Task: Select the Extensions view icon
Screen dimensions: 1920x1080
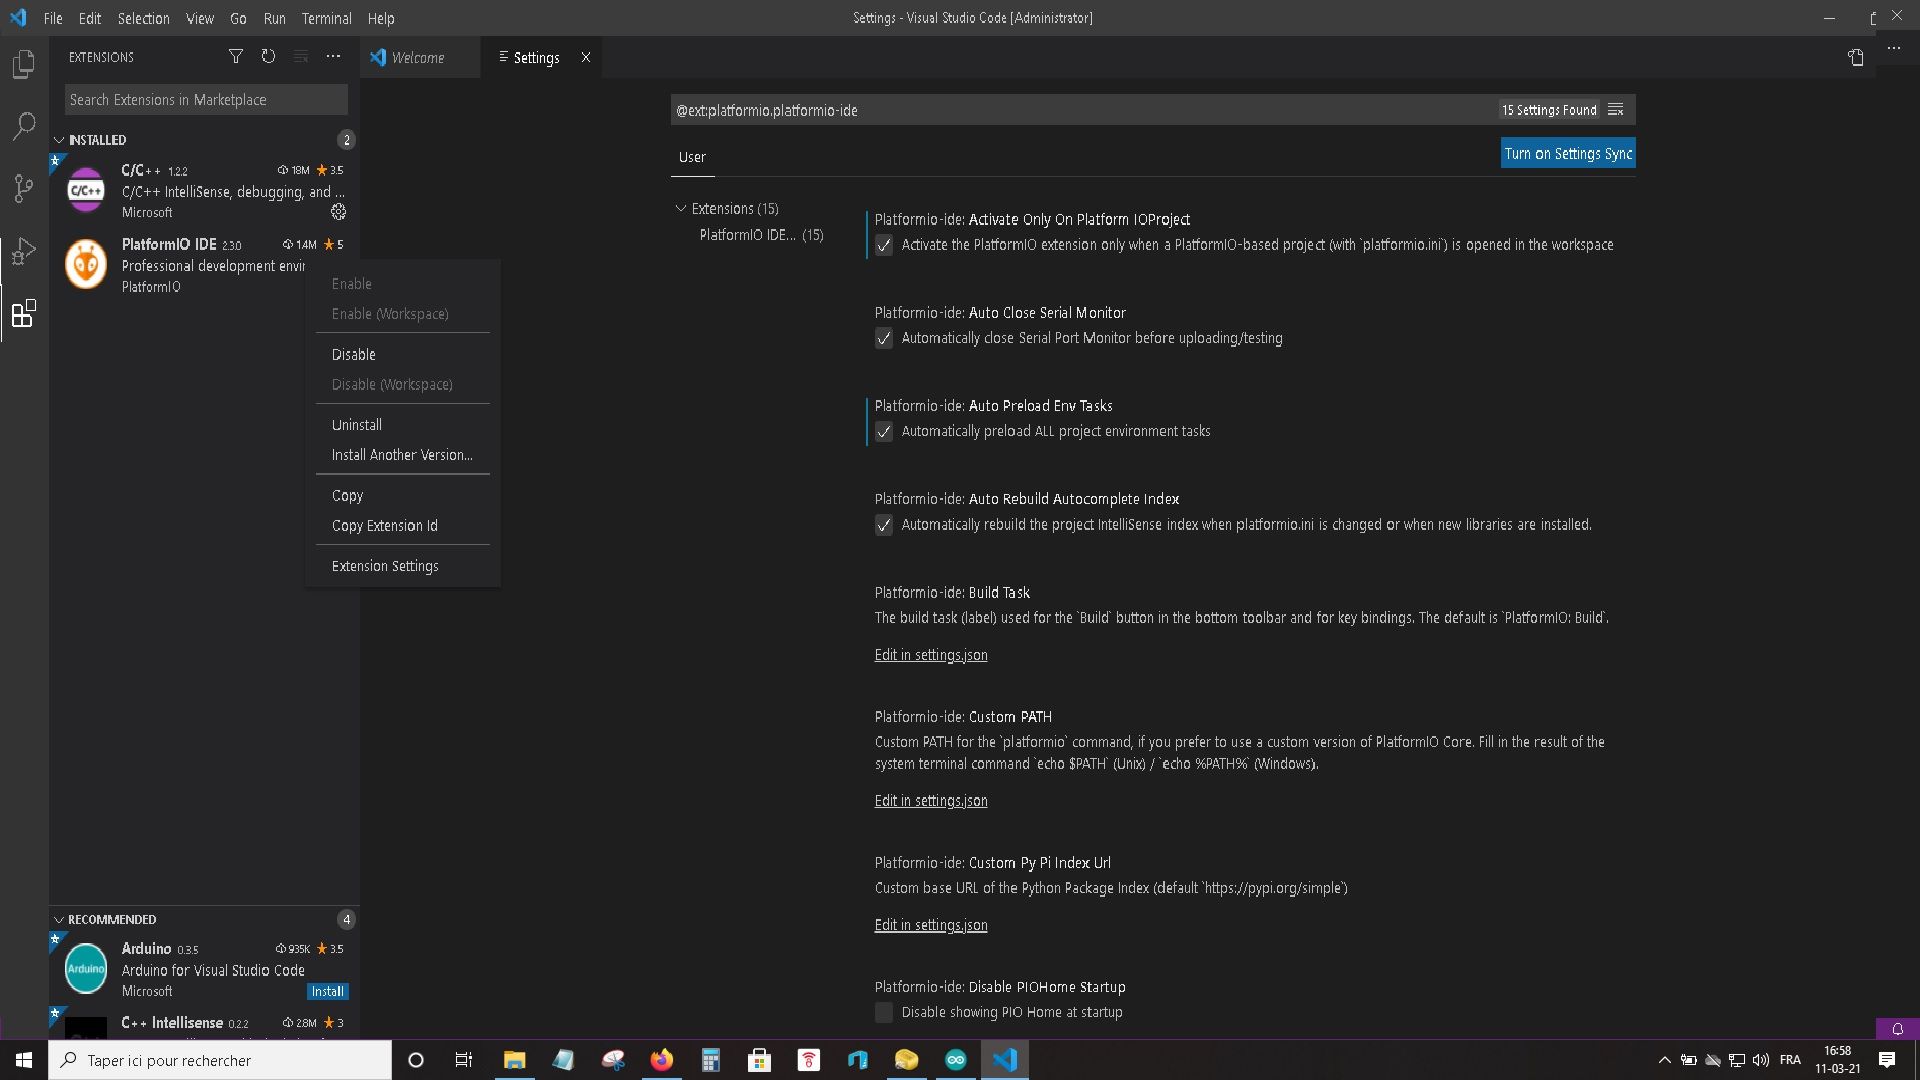Action: pos(23,314)
